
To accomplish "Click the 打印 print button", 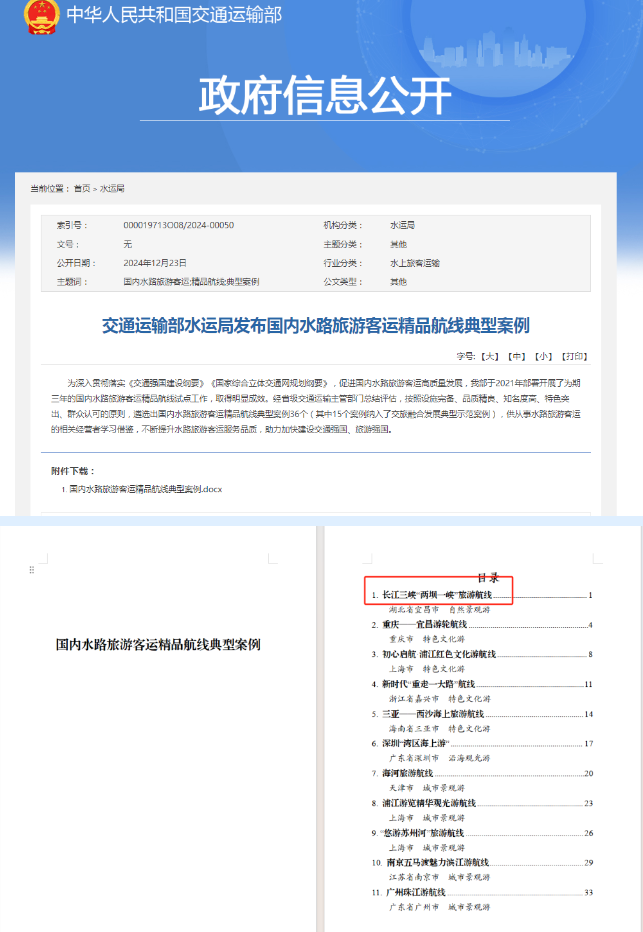I will 574,355.
